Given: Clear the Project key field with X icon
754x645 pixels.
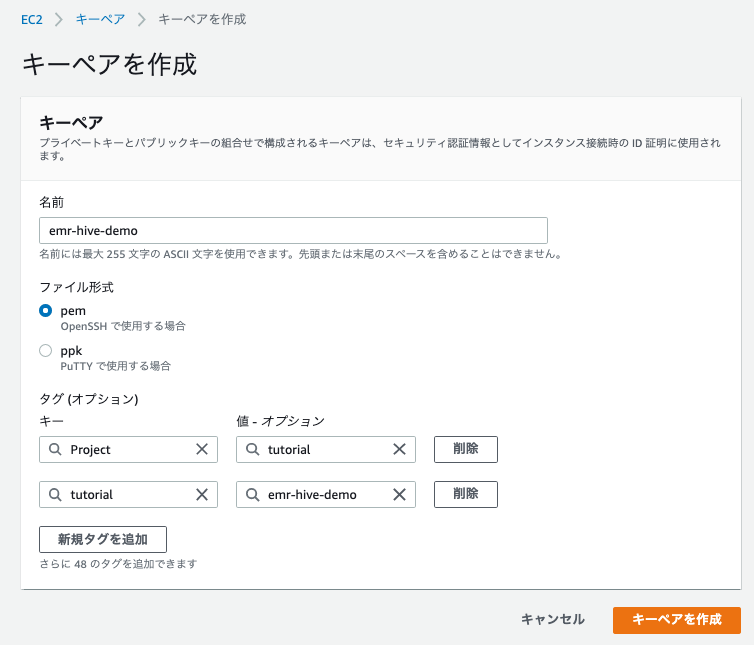Looking at the screenshot, I should coord(202,449).
